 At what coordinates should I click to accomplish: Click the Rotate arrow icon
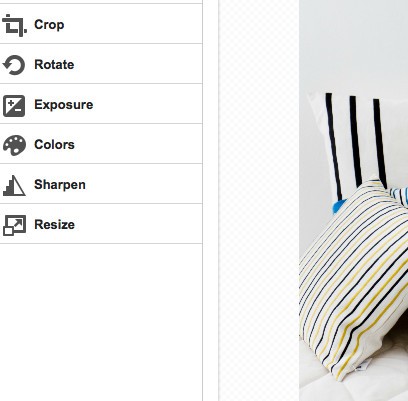click(14, 65)
